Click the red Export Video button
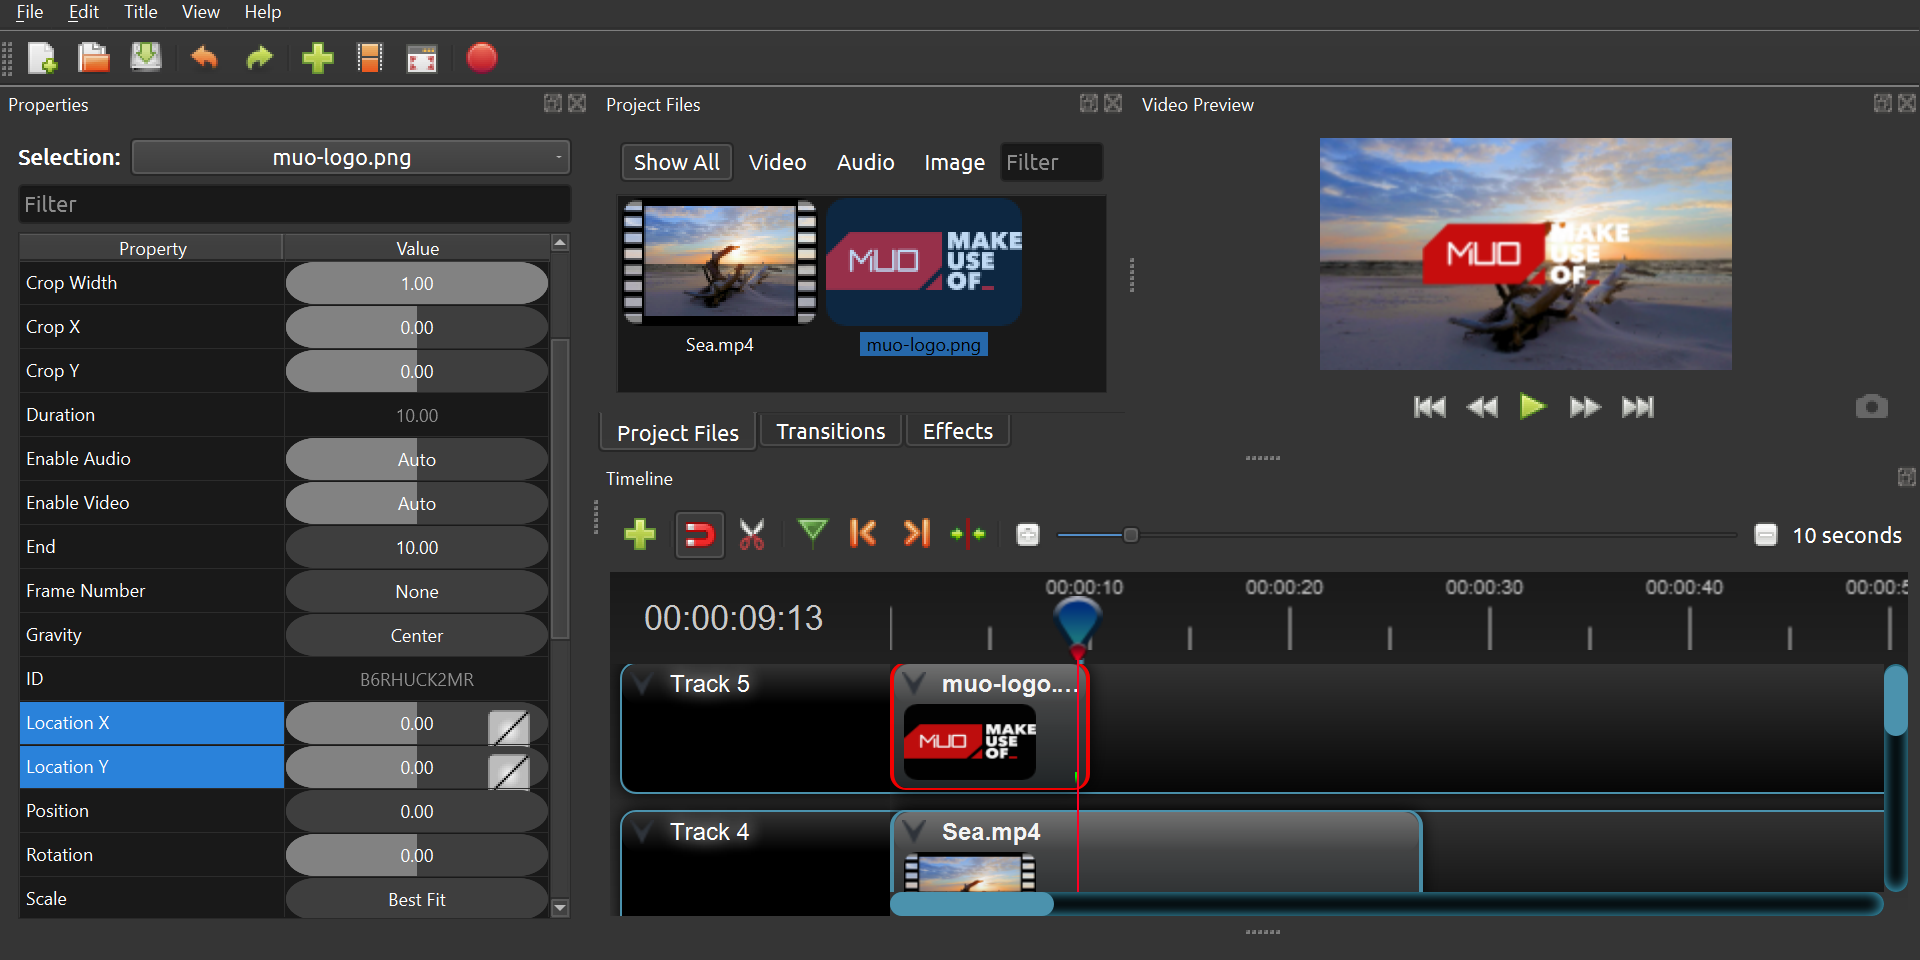This screenshot has width=1920, height=960. (x=481, y=58)
